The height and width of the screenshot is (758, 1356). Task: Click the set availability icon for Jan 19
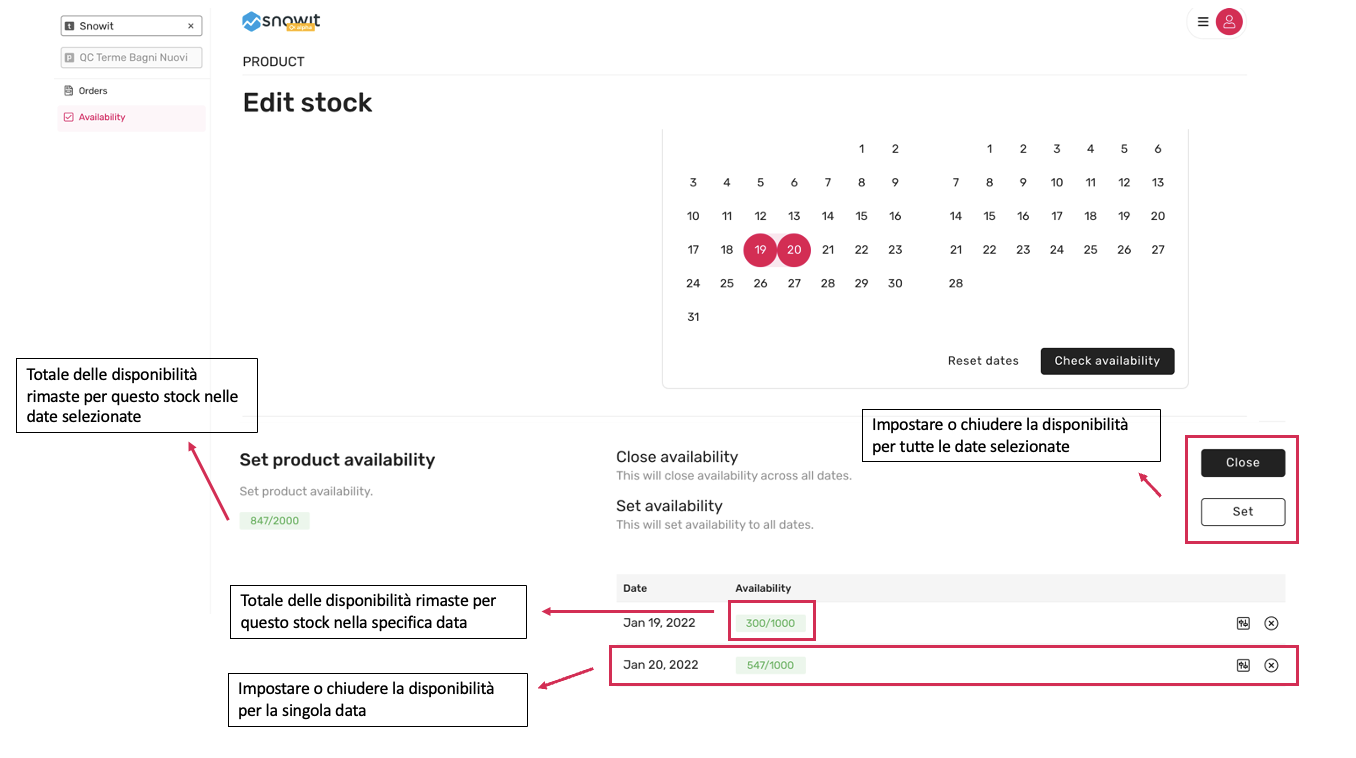pos(1243,623)
